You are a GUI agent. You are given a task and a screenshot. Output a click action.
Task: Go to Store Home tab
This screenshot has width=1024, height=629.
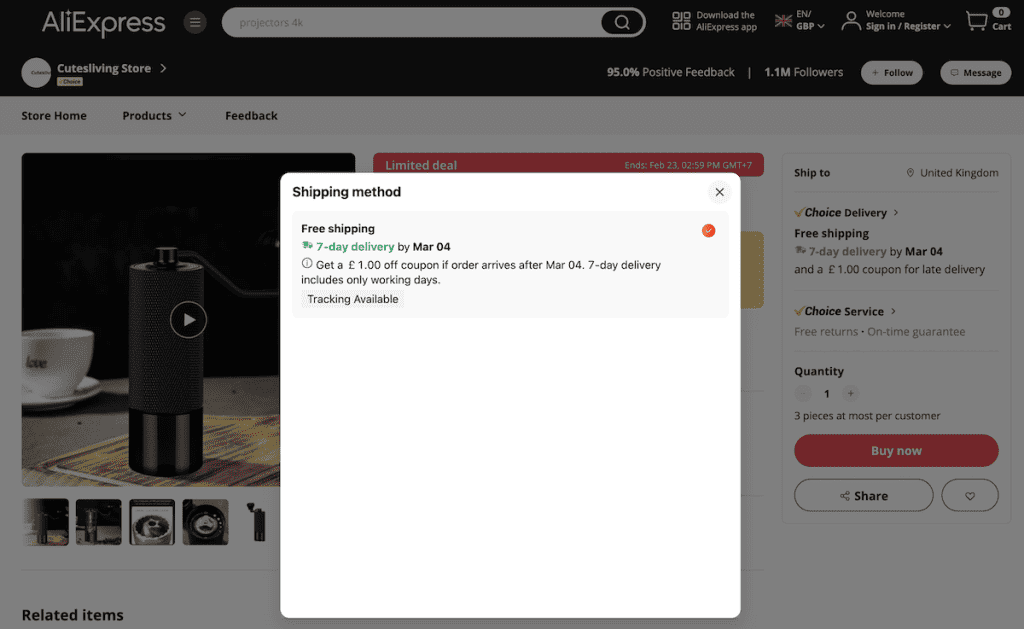coord(54,115)
